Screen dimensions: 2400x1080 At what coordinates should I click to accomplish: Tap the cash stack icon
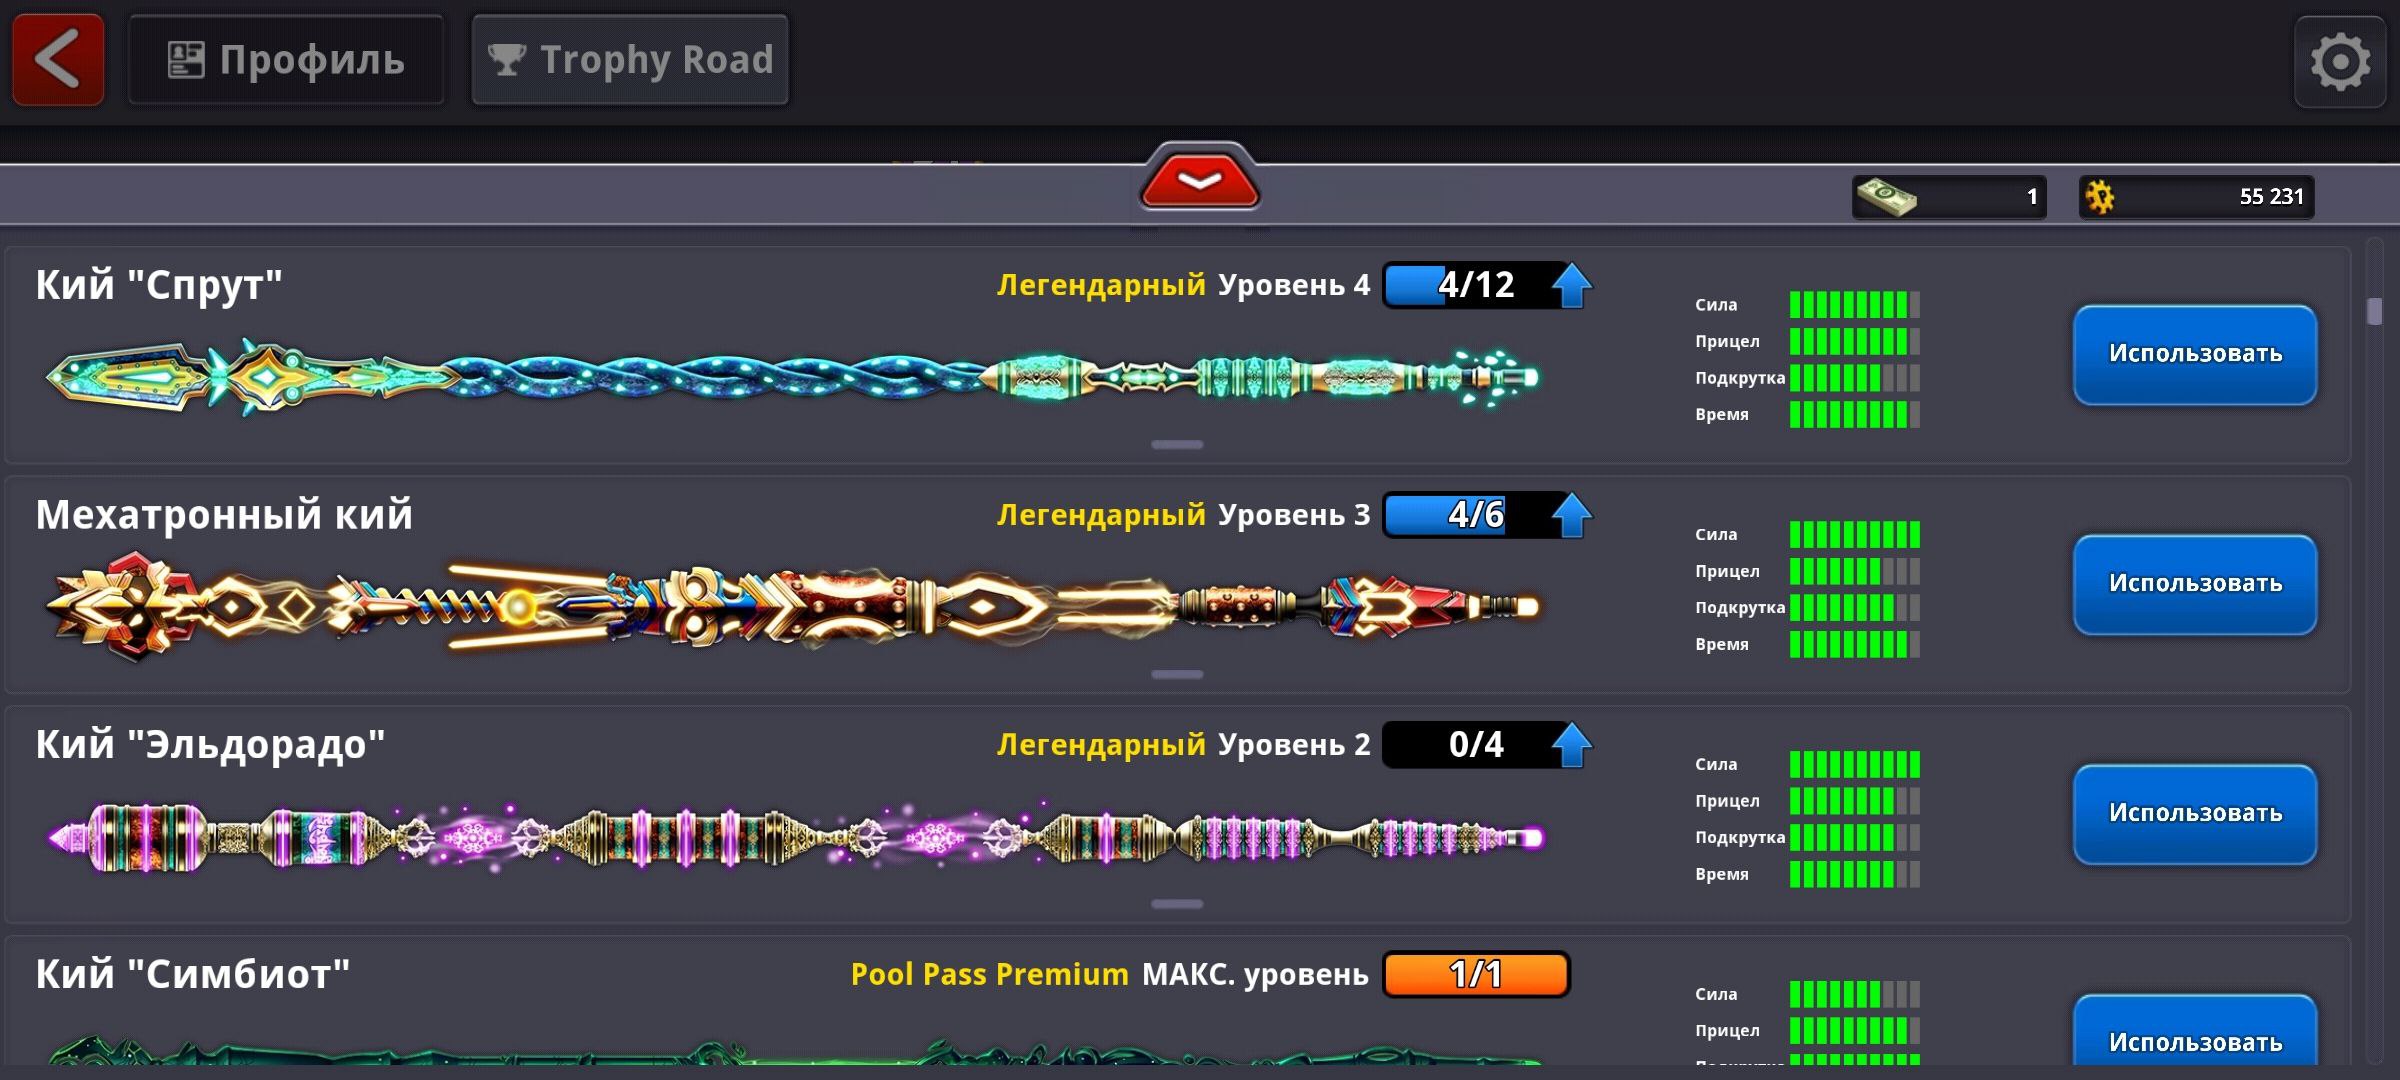pyautogui.click(x=1886, y=196)
